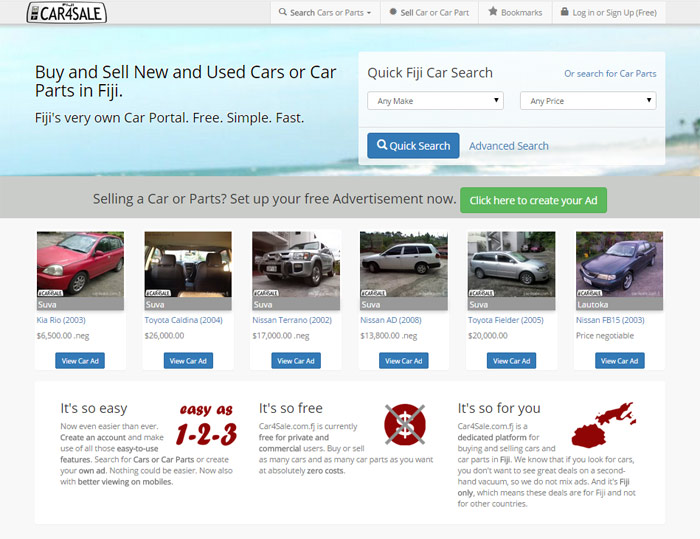This screenshot has height=539, width=700.
Task: Click the lock icon beside Log in
Action: (x=565, y=12)
